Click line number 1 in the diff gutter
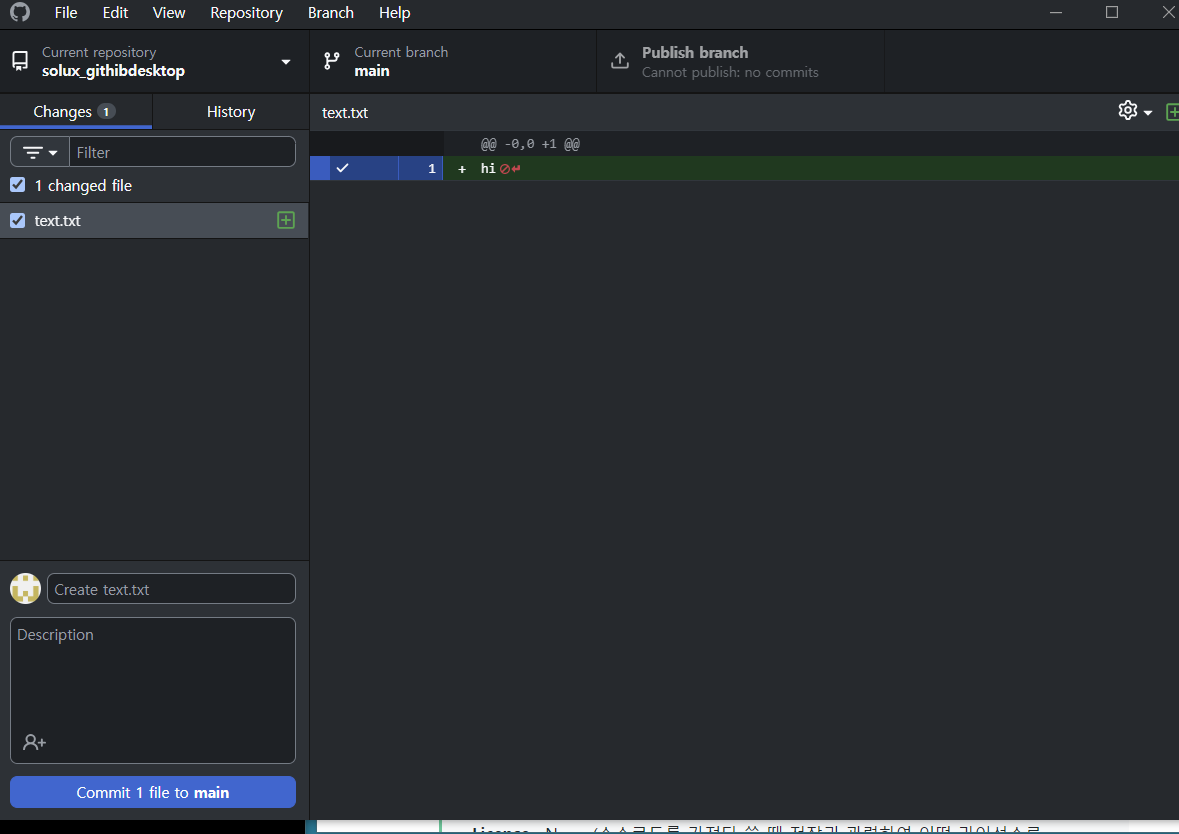The width and height of the screenshot is (1179, 834). [431, 168]
